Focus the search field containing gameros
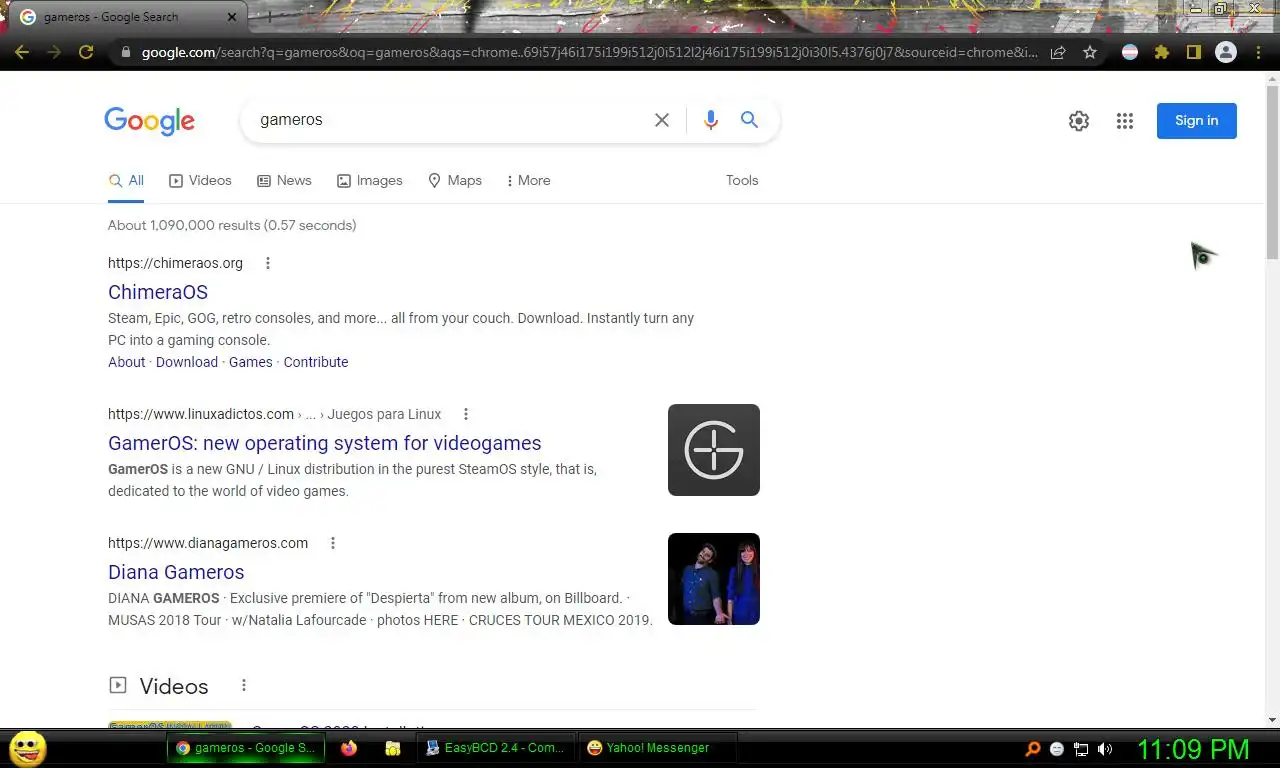The height and width of the screenshot is (768, 1280). [450, 120]
